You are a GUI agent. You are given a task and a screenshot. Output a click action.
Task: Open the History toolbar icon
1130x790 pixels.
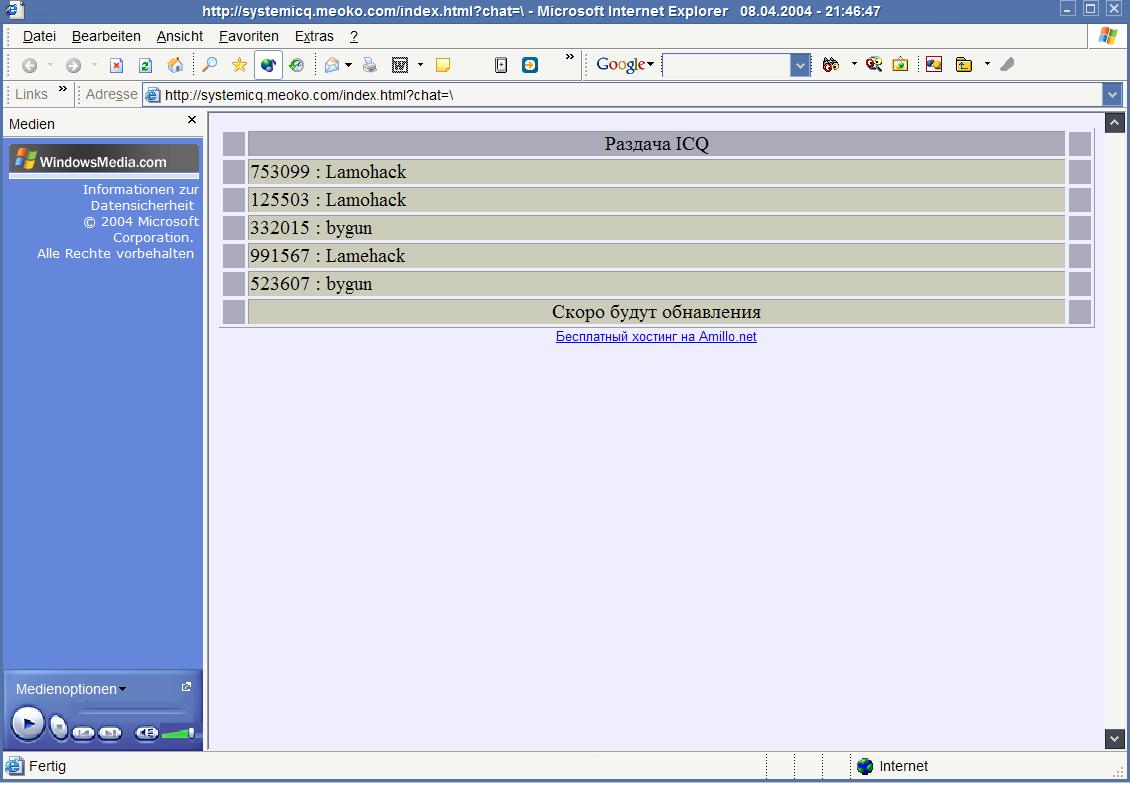pos(297,65)
